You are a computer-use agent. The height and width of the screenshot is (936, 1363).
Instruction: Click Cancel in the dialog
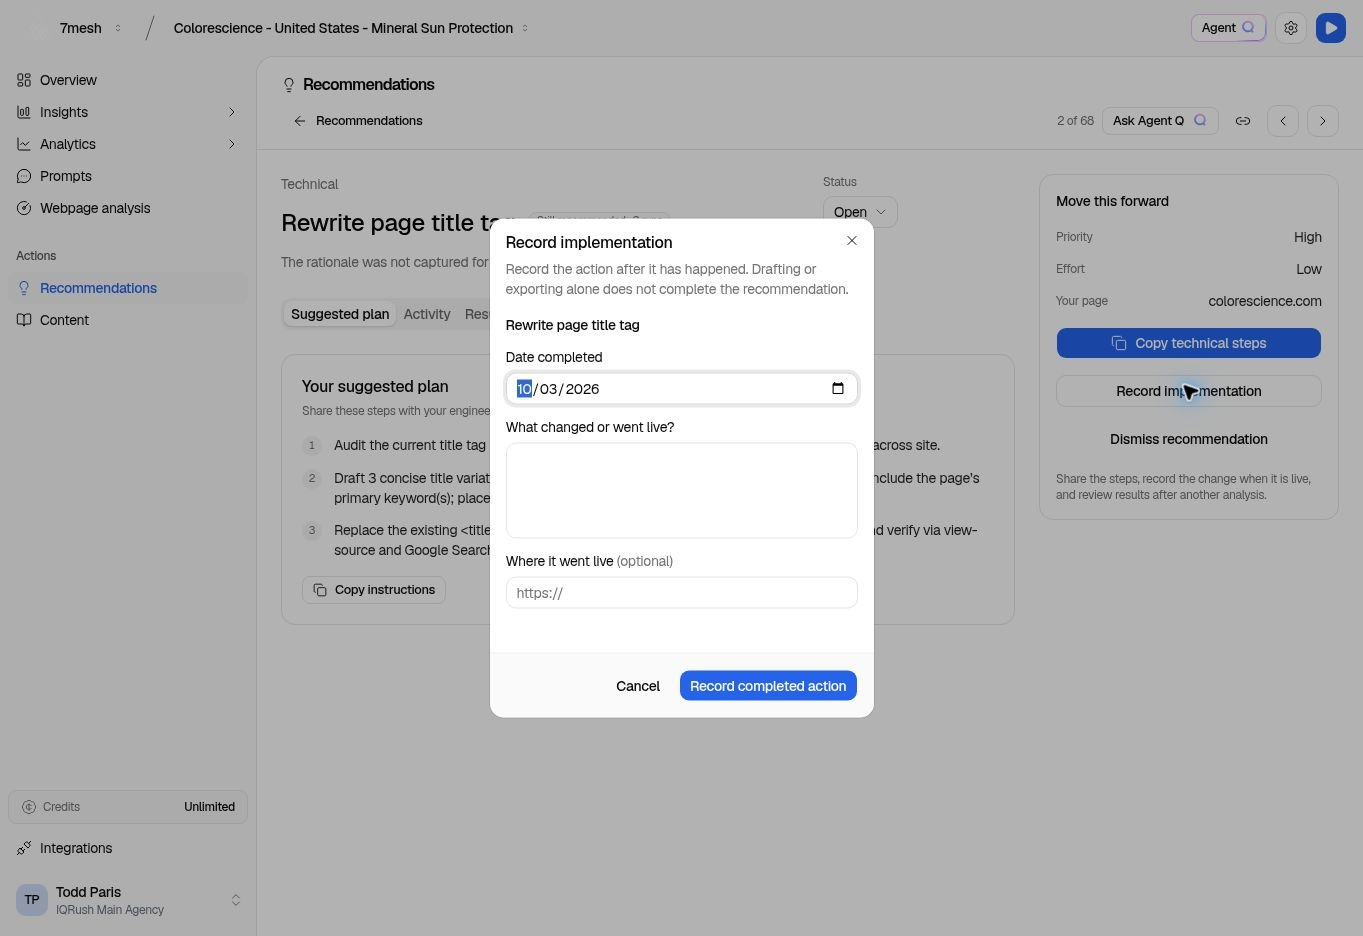(638, 686)
